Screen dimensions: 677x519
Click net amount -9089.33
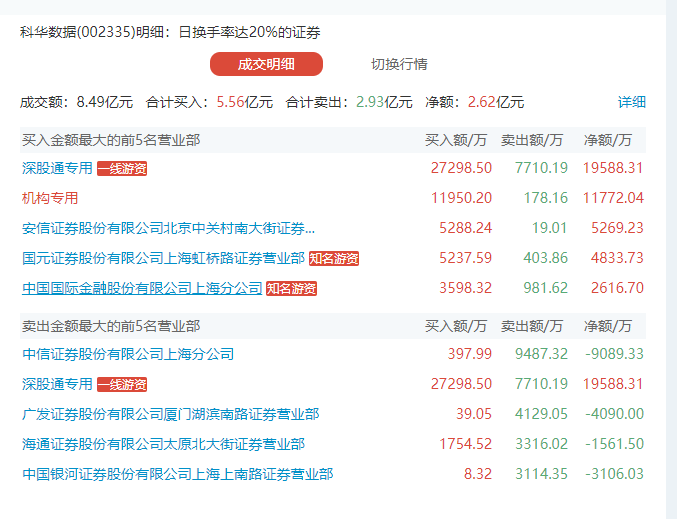(x=614, y=354)
